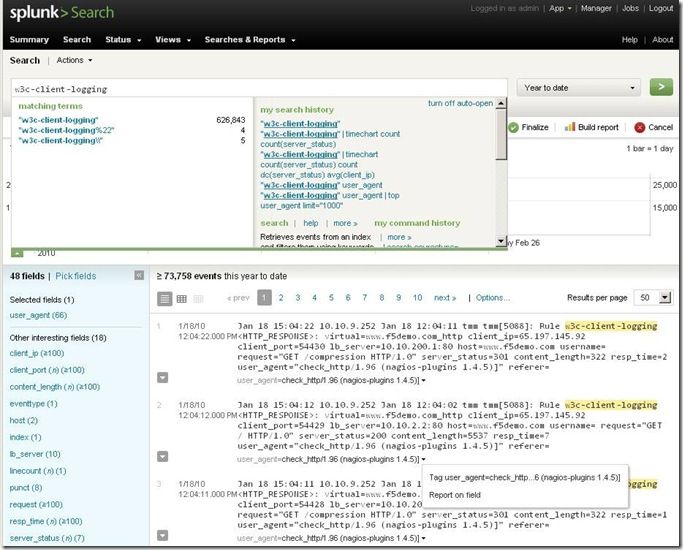
Task: Switch to events table view icon
Action: 182,298
